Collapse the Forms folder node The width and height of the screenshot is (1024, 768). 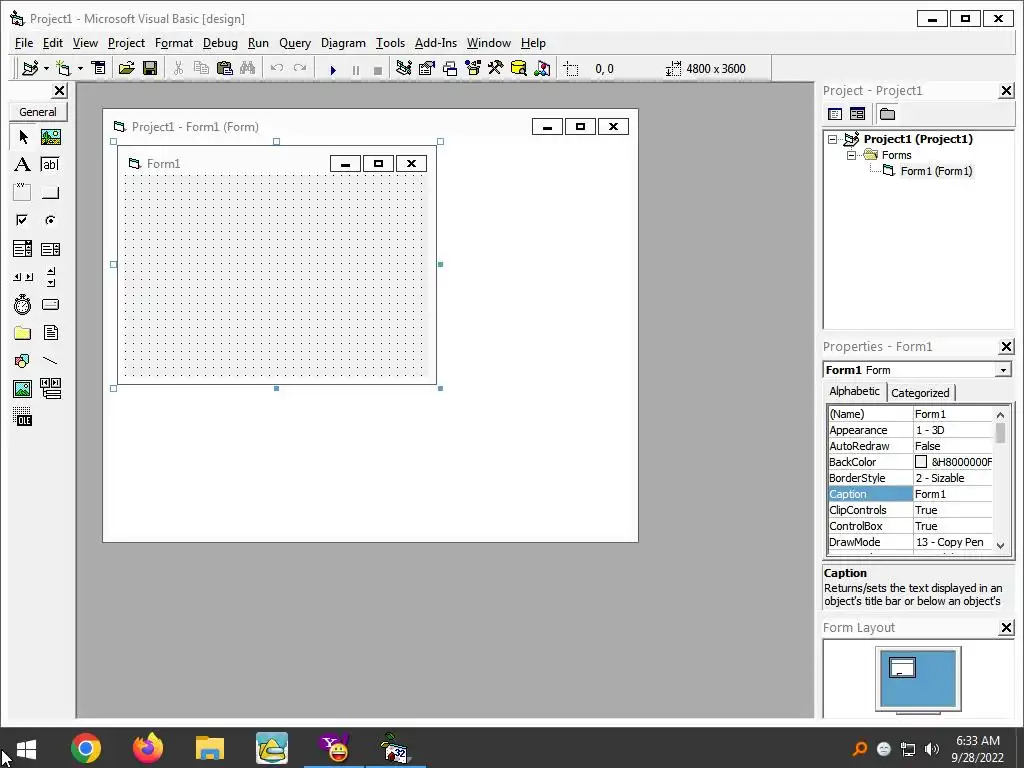pos(851,155)
